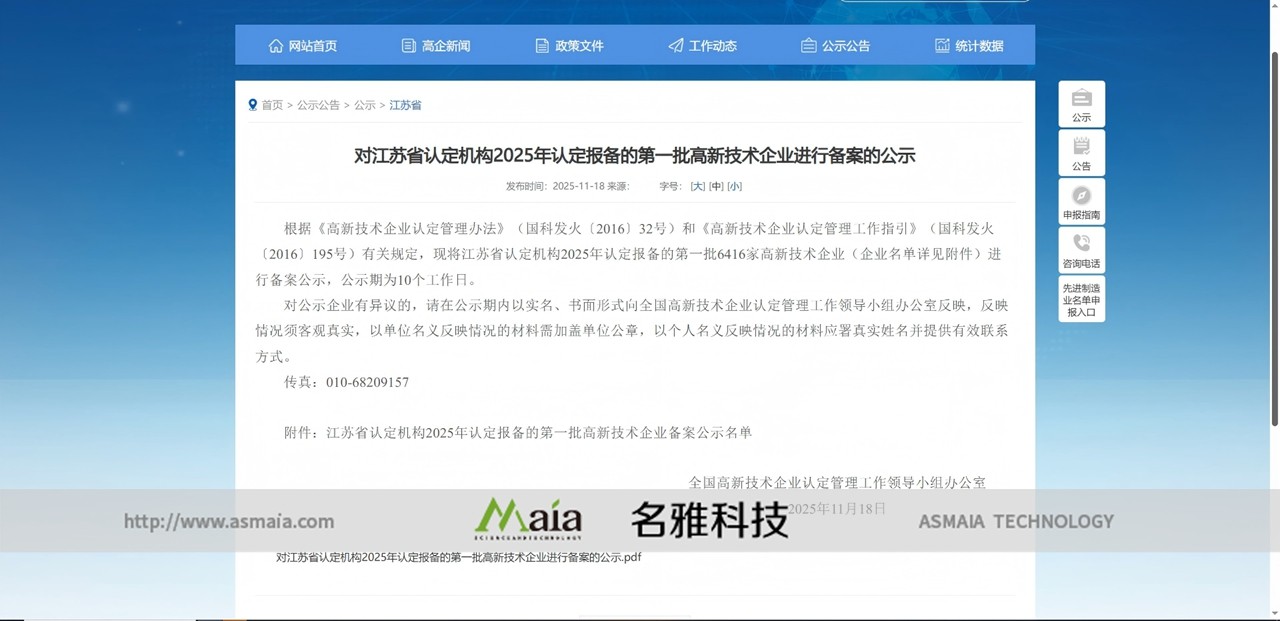Click the notice icon beside 公示公告
This screenshot has height=621, width=1280.
click(x=807, y=45)
